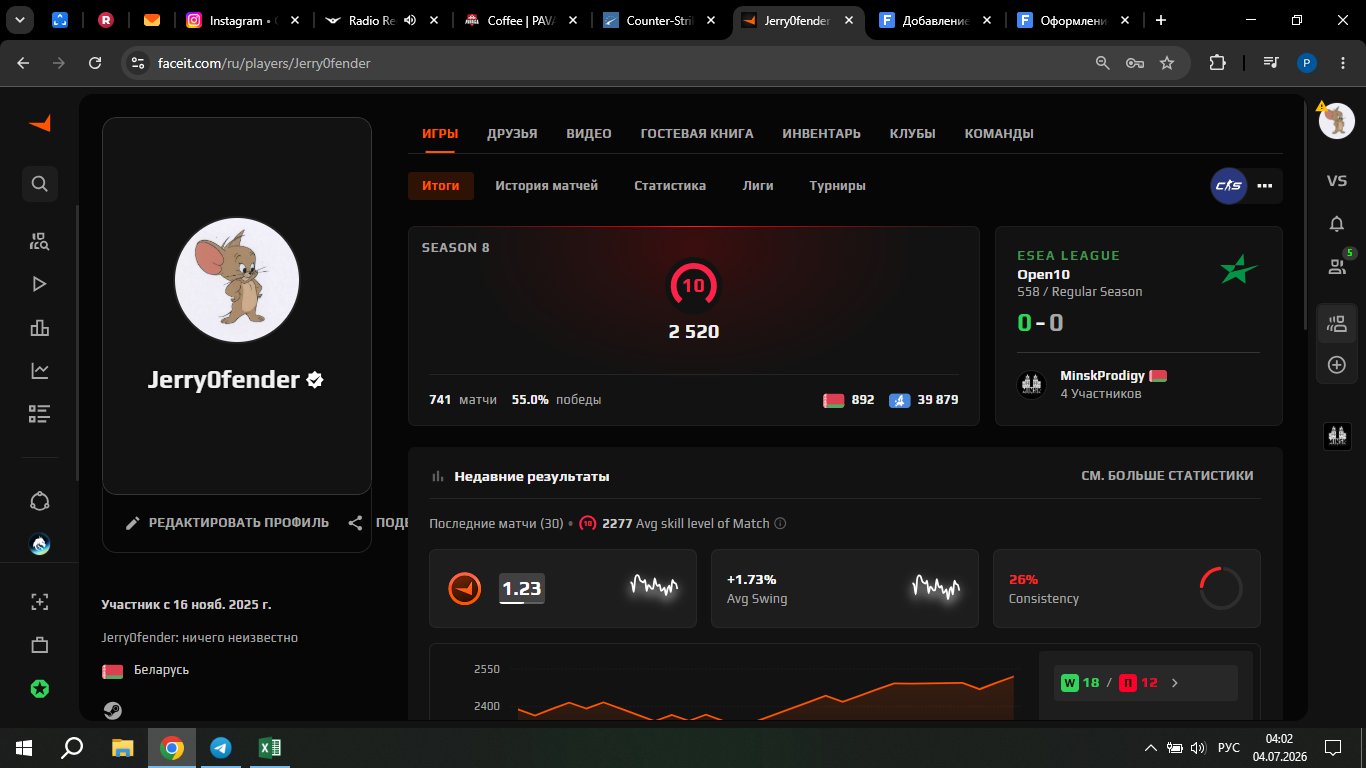Open the Статистика sub-tab

[670, 185]
